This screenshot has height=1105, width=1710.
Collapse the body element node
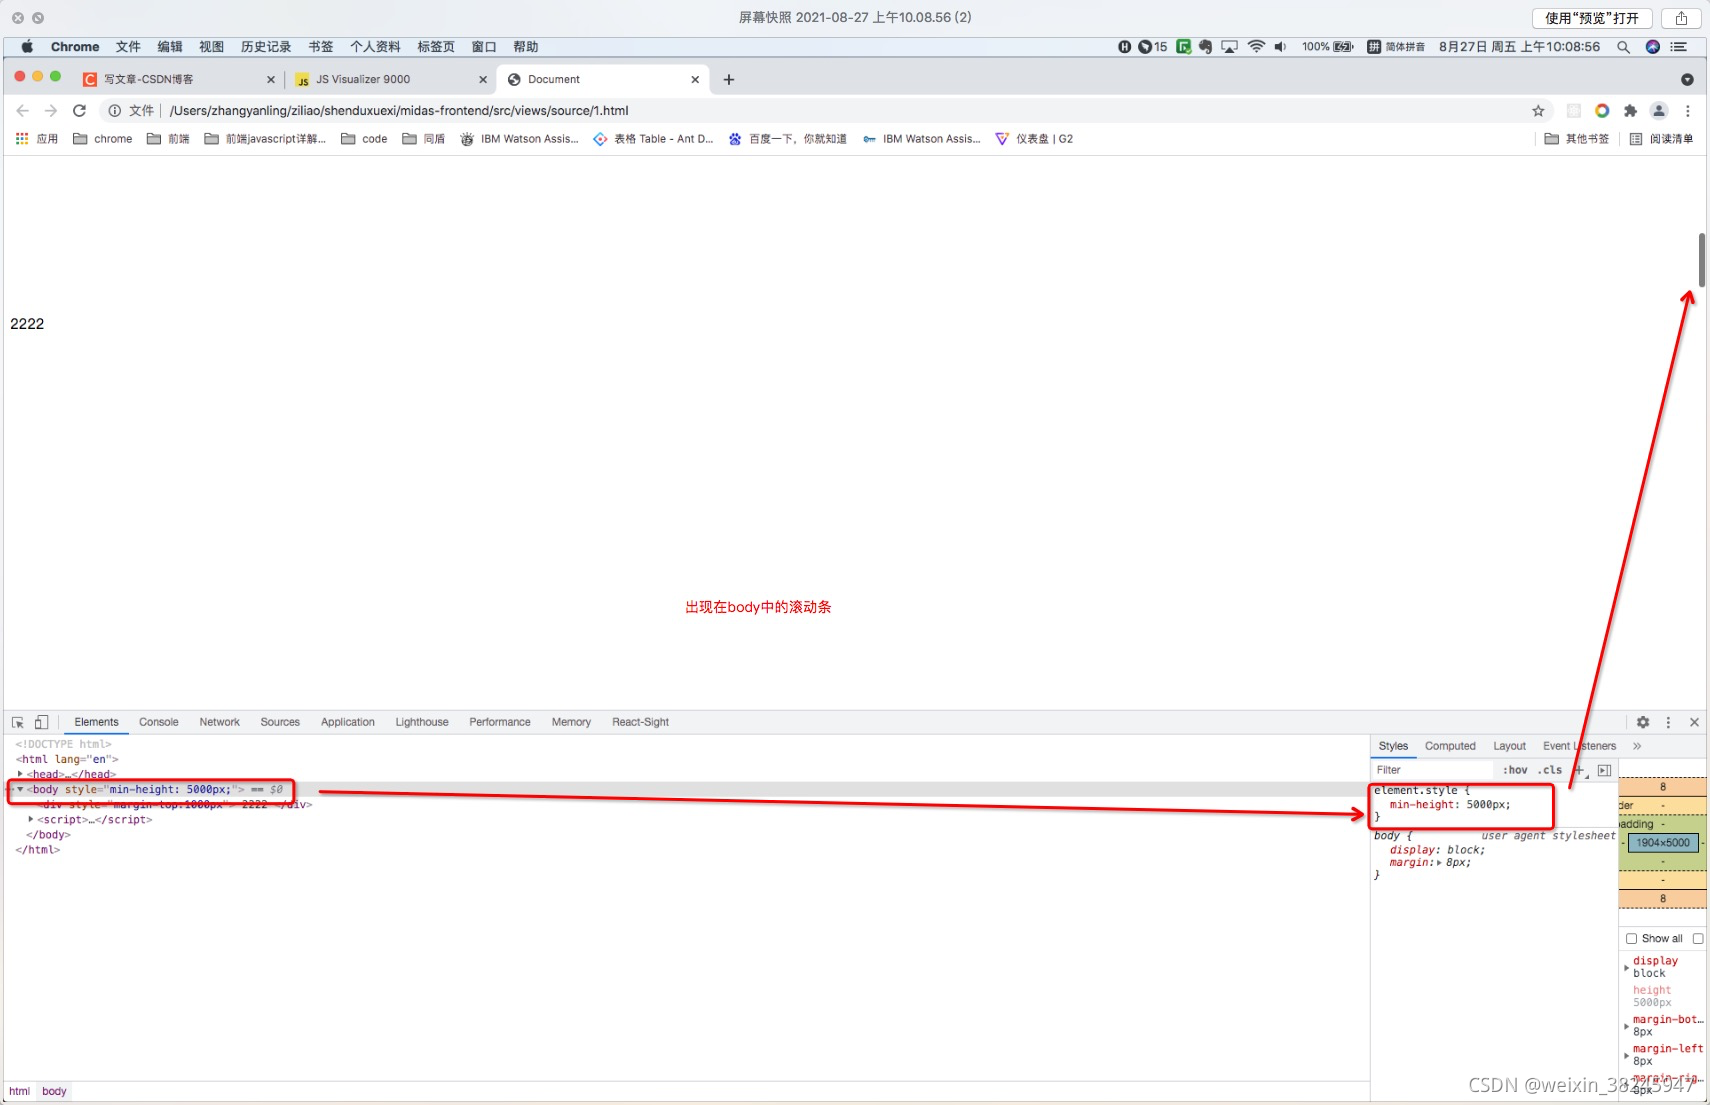coord(20,789)
